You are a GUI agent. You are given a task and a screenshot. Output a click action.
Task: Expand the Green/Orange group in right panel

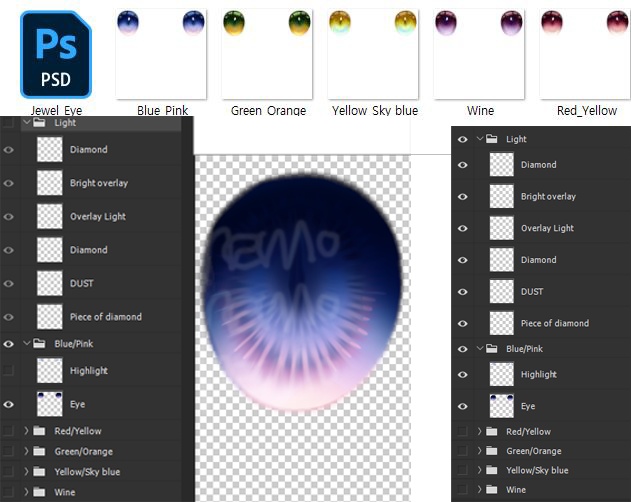[x=480, y=450]
